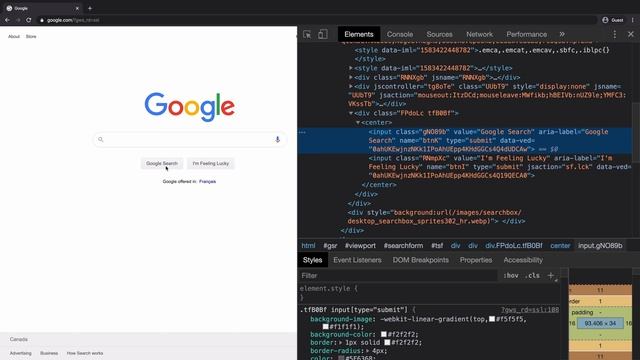
Task: Open the DOM Breakpoints tab
Action: (x=420, y=260)
